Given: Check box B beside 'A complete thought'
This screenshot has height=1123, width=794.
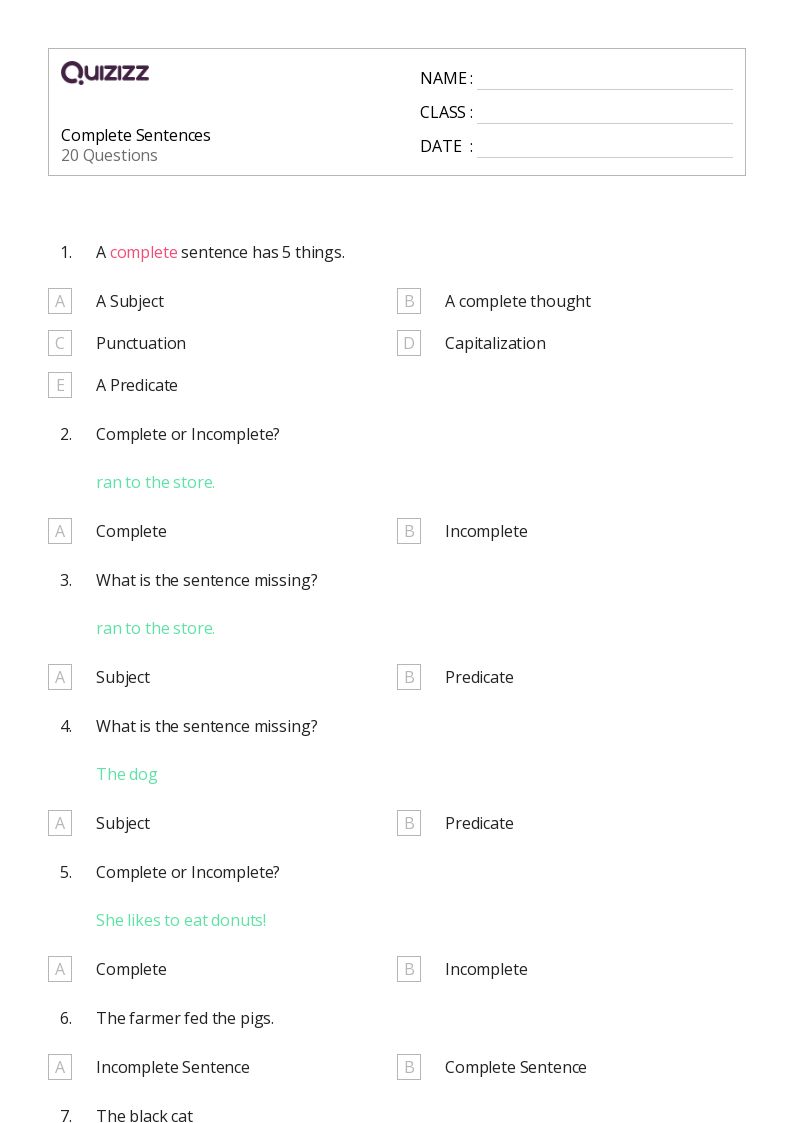Looking at the screenshot, I should [x=409, y=301].
